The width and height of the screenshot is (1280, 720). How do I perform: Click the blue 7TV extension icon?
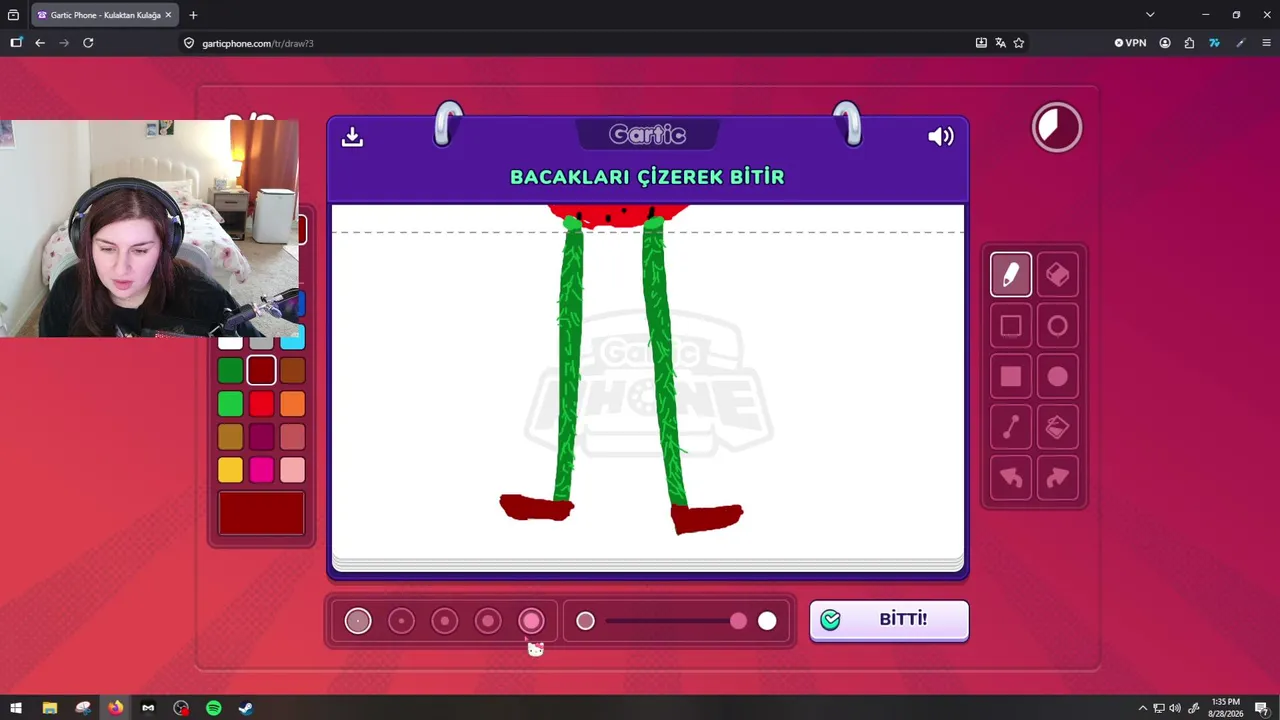coord(1214,43)
